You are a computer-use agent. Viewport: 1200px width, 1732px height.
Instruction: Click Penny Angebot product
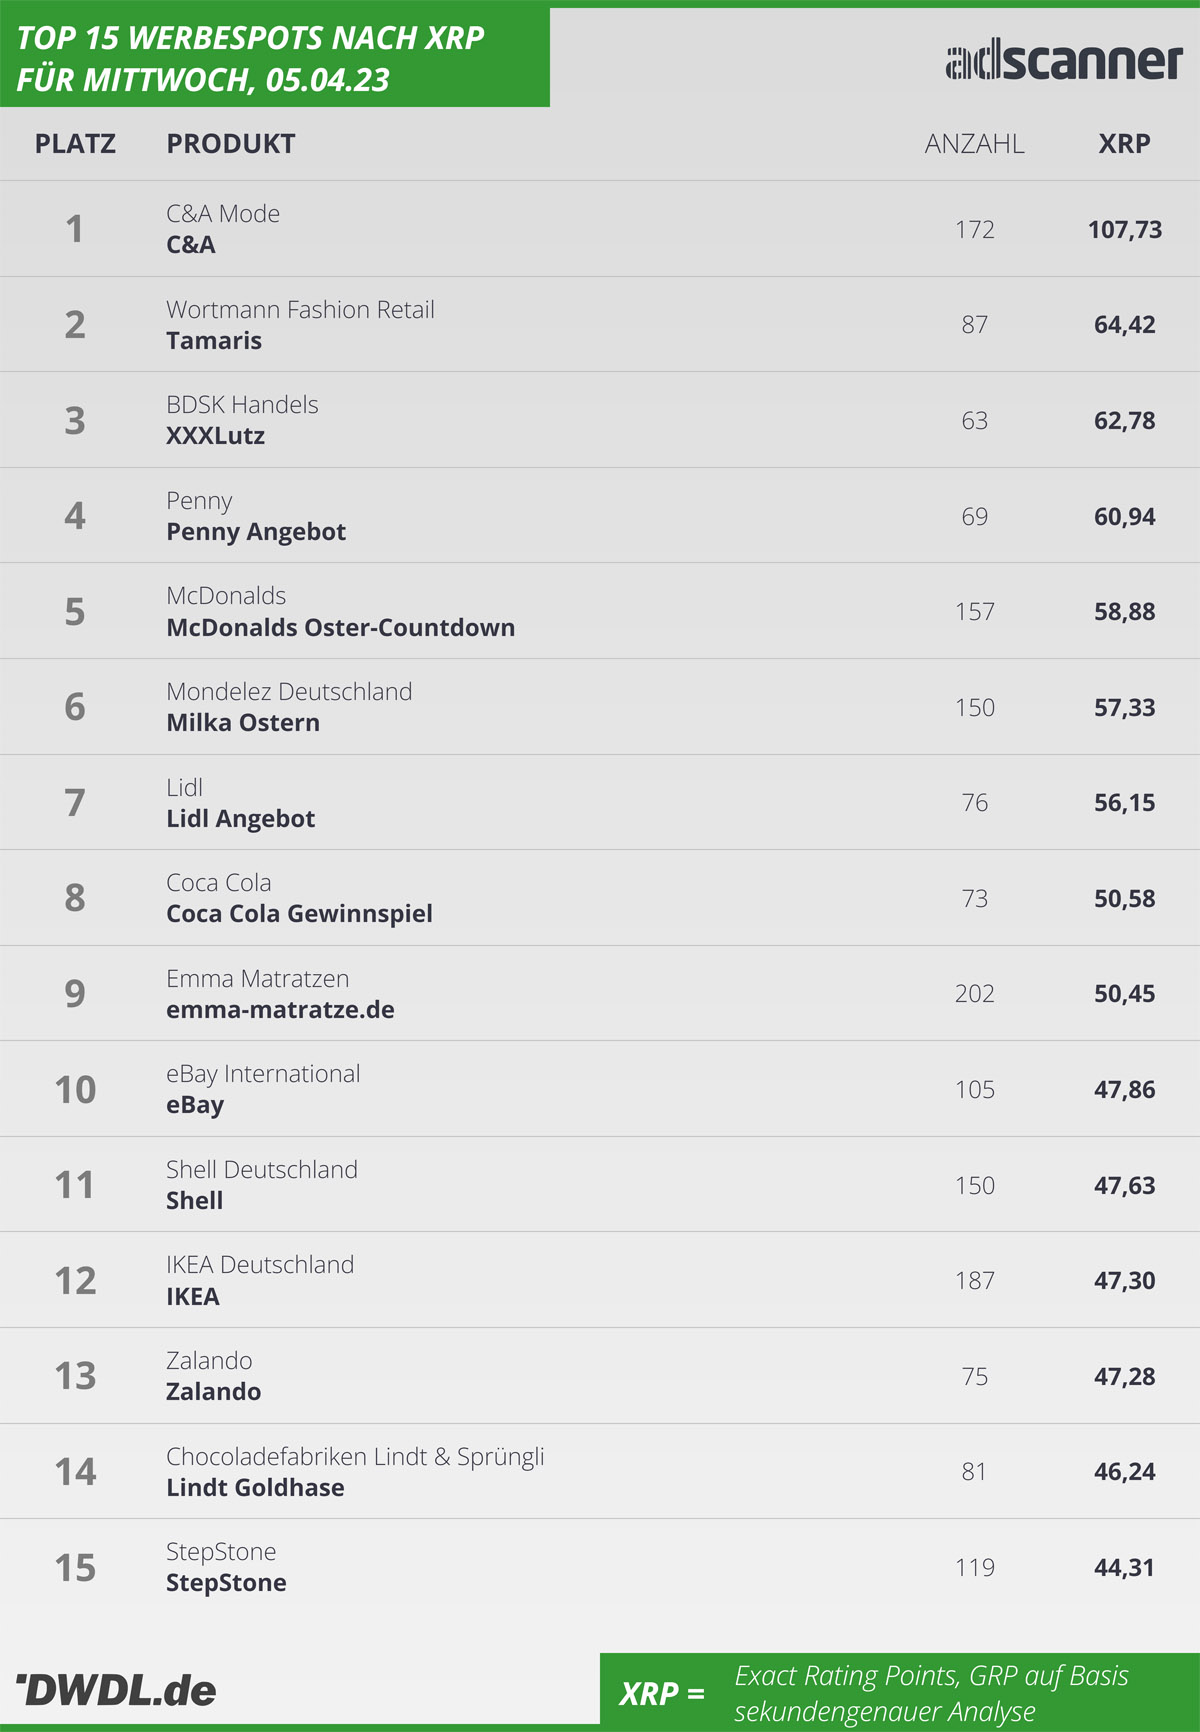[256, 532]
